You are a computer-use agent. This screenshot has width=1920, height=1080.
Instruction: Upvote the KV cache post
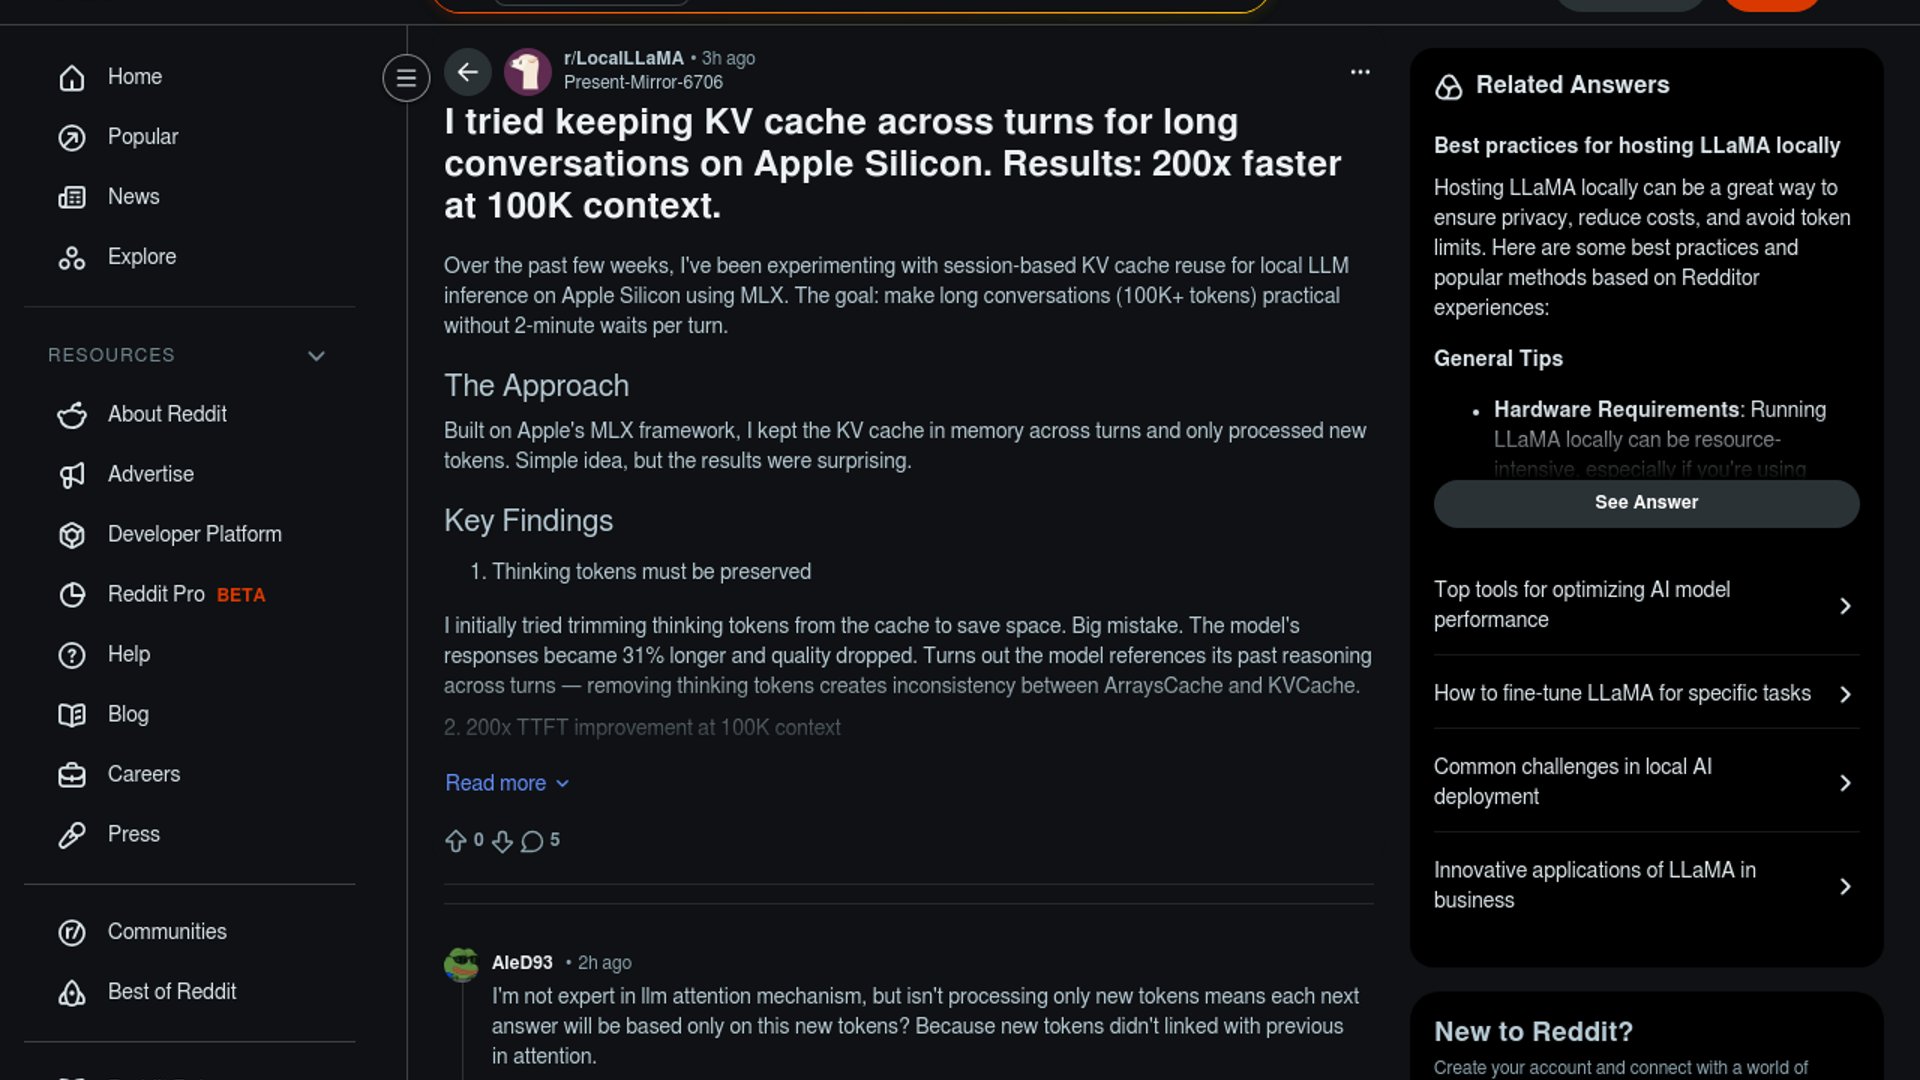tap(456, 841)
